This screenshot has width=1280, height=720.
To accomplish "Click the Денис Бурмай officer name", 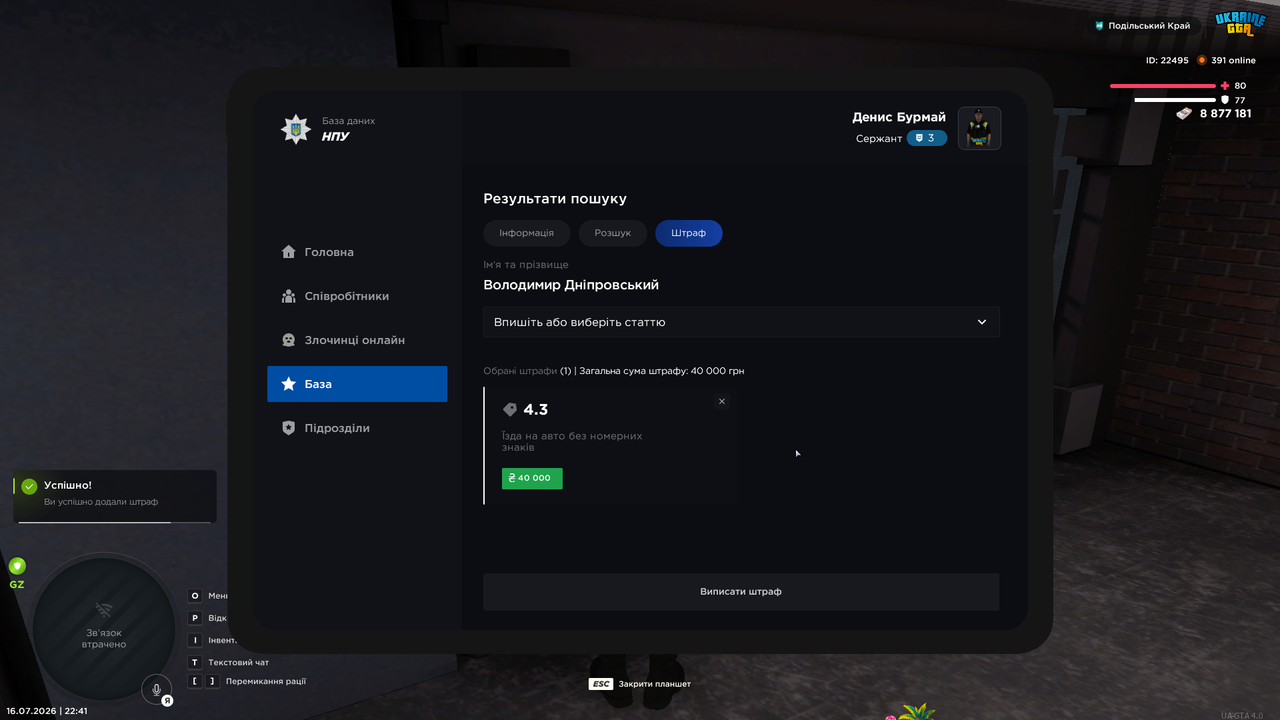I will click(899, 117).
